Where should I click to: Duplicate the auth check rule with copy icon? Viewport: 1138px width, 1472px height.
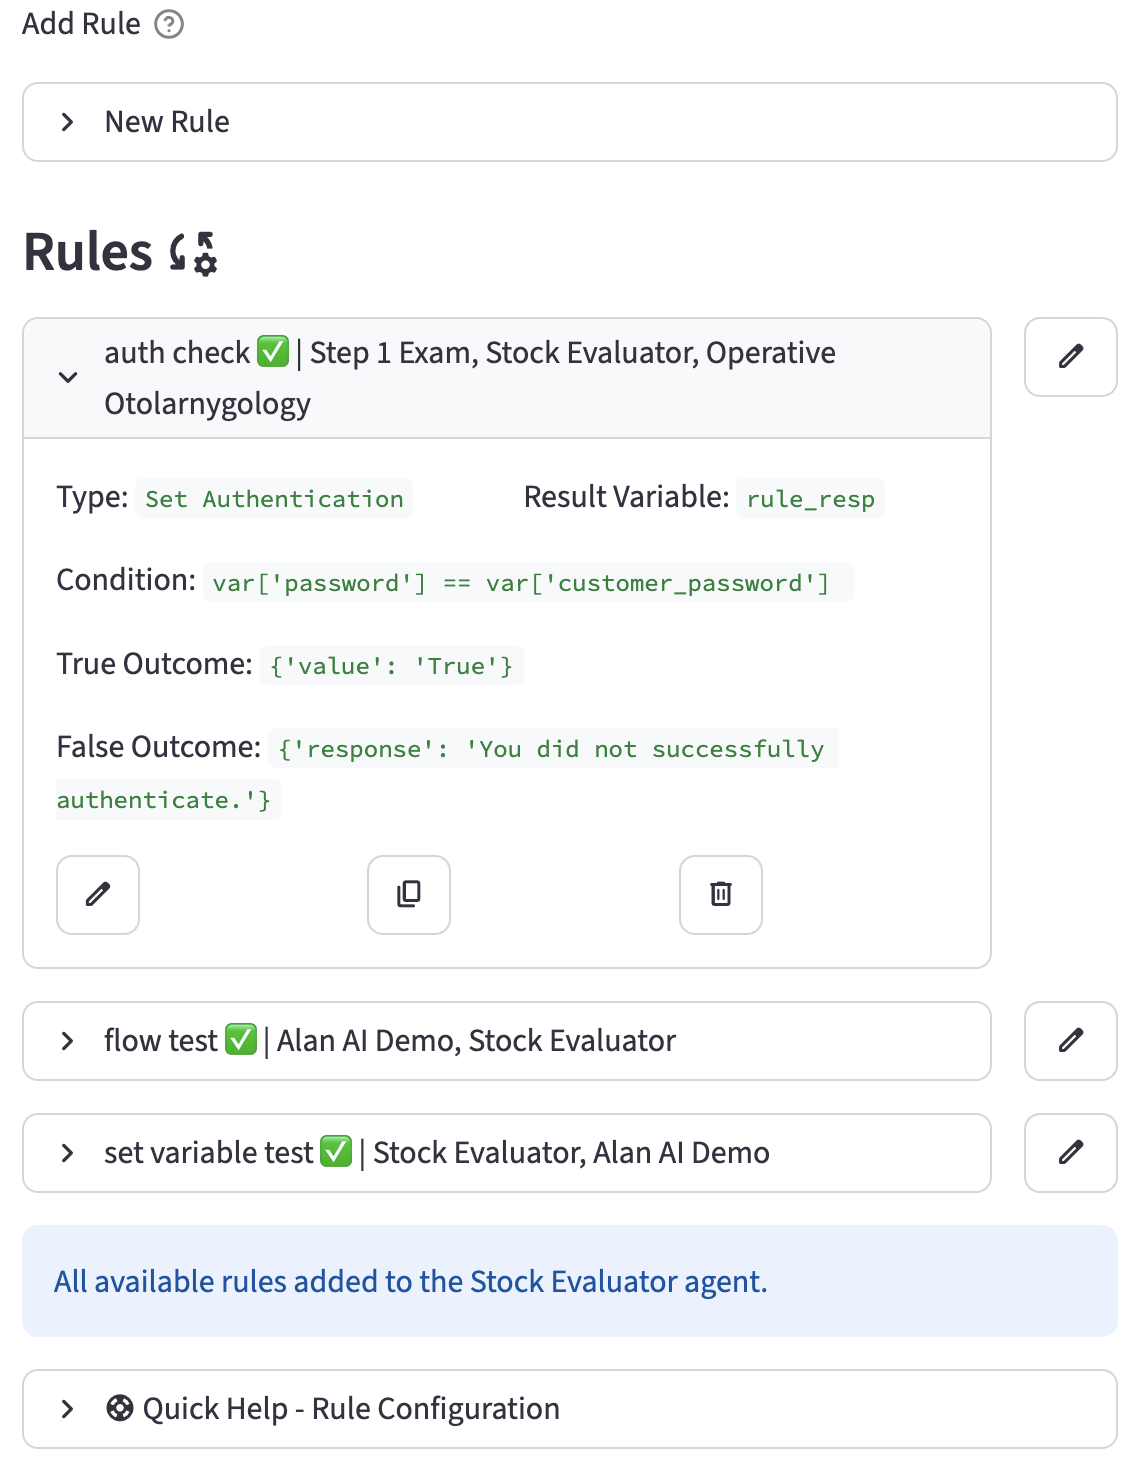409,895
